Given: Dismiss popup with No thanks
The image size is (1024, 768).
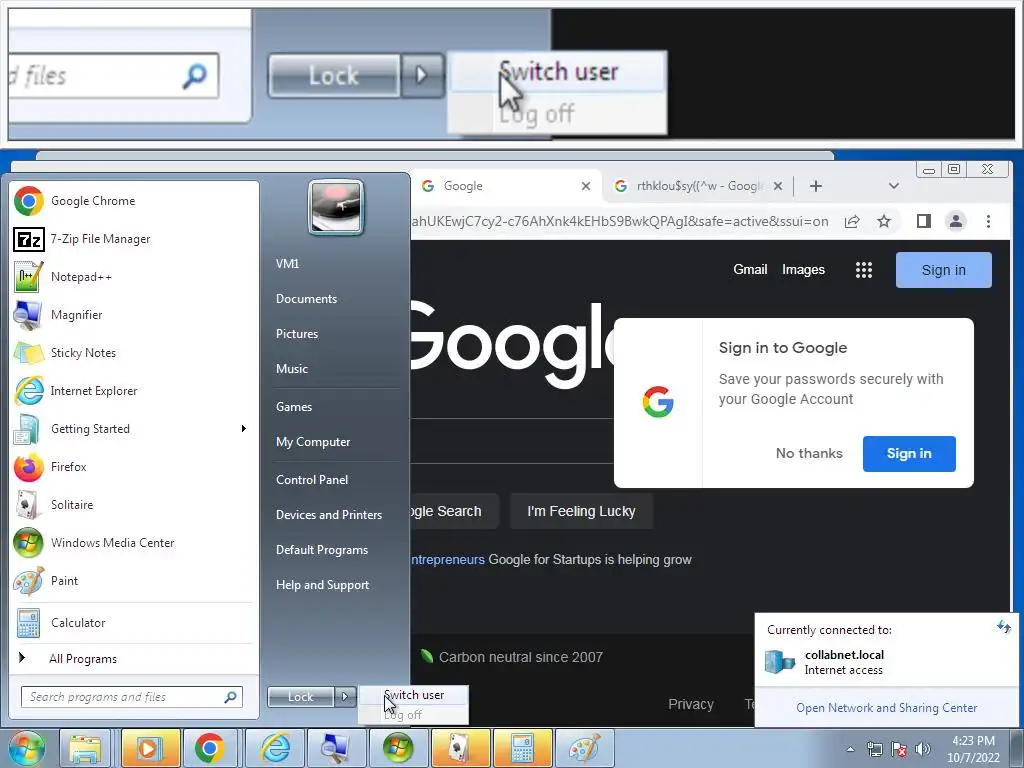Looking at the screenshot, I should pyautogui.click(x=809, y=453).
